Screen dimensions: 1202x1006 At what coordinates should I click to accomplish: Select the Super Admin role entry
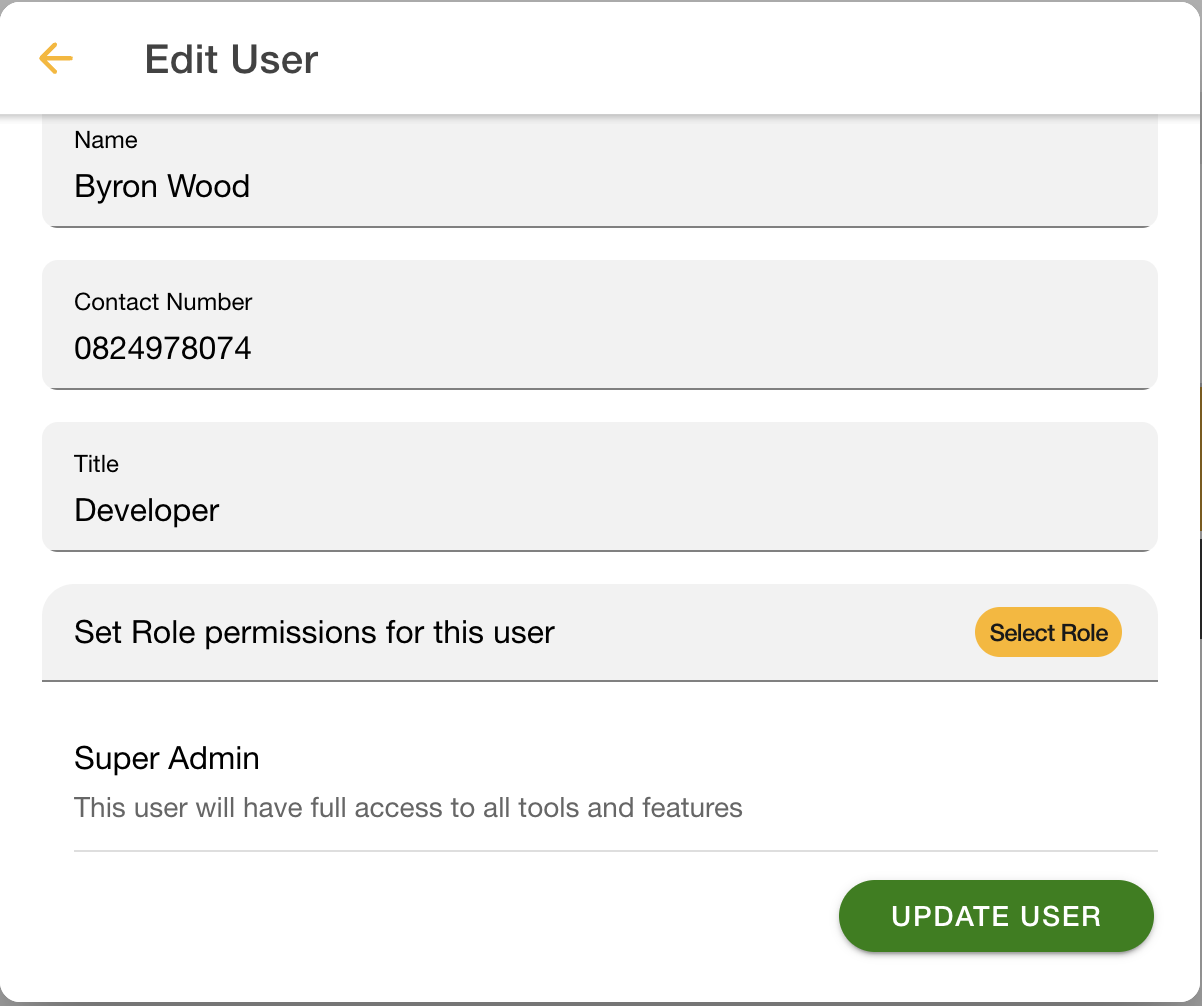167,759
